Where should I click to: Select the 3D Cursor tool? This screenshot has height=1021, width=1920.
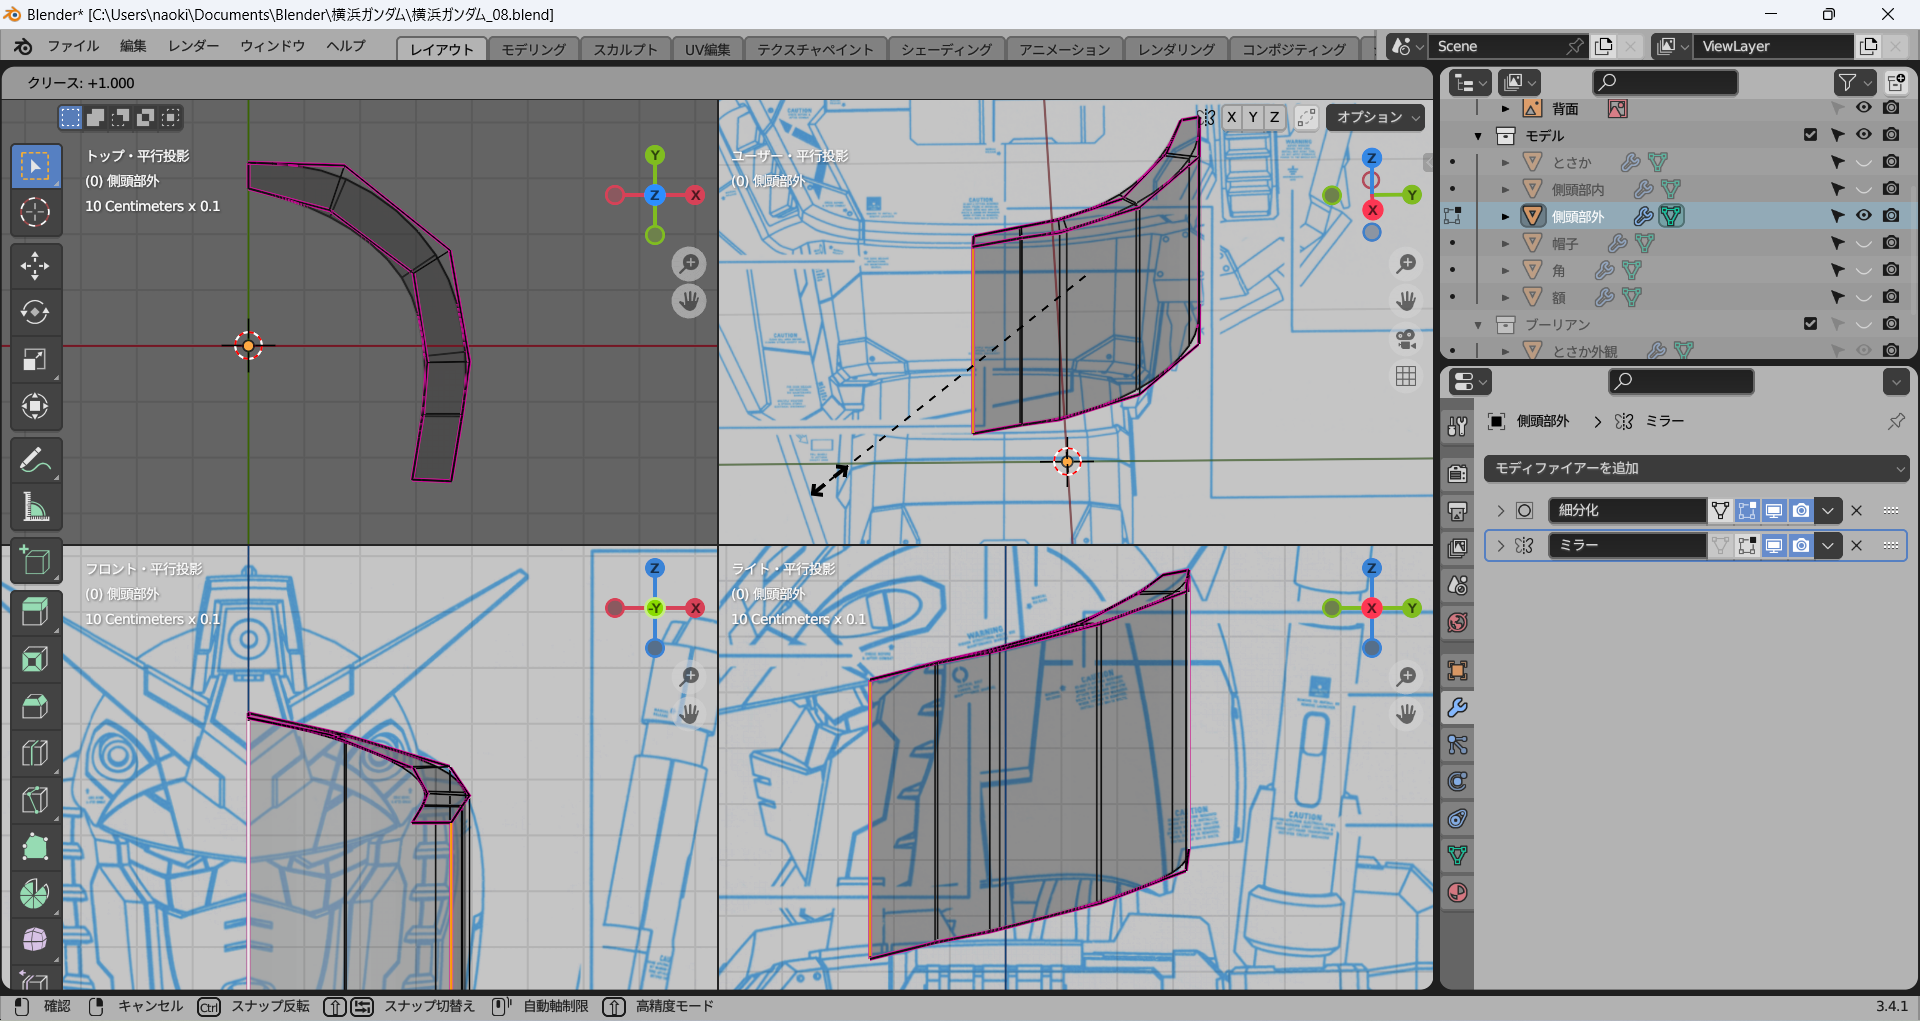(35, 212)
